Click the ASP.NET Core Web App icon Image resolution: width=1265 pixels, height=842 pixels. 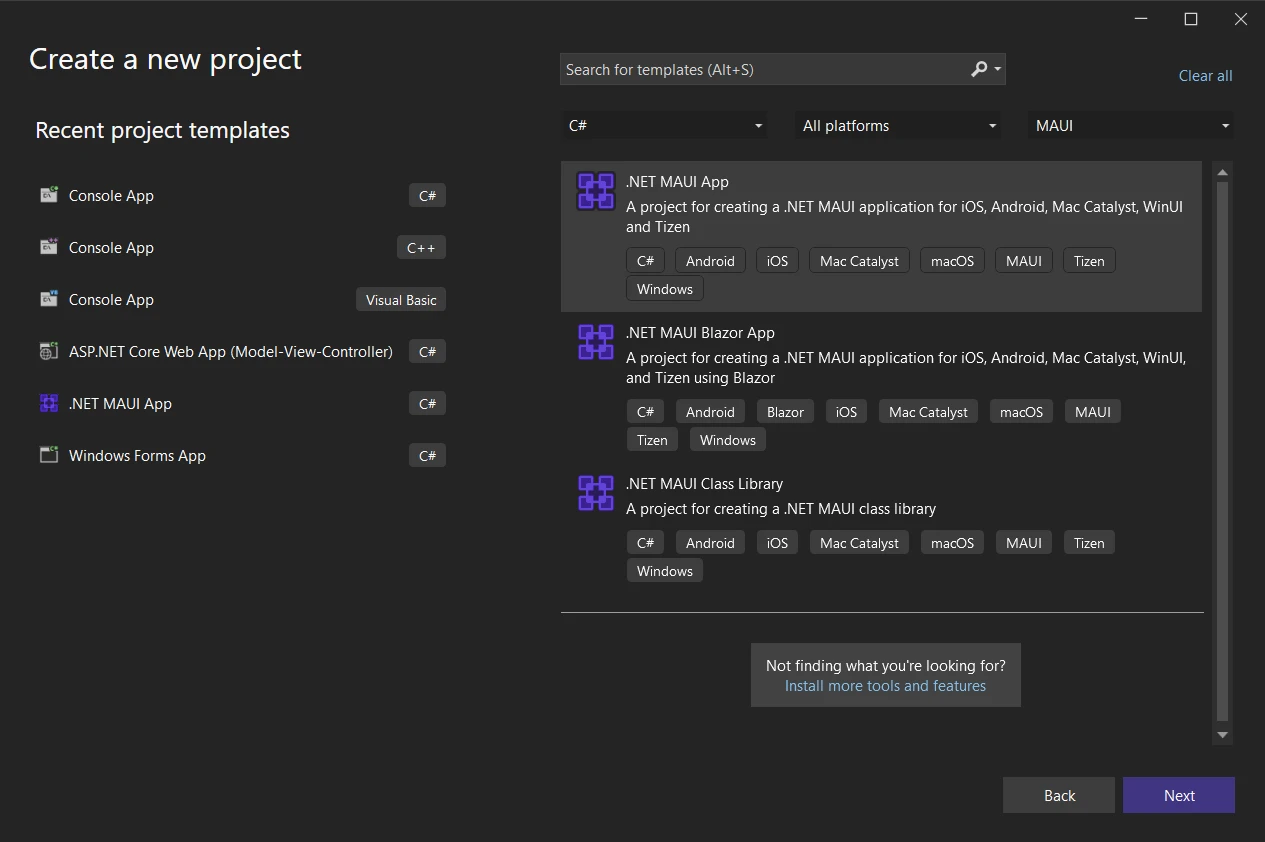49,352
